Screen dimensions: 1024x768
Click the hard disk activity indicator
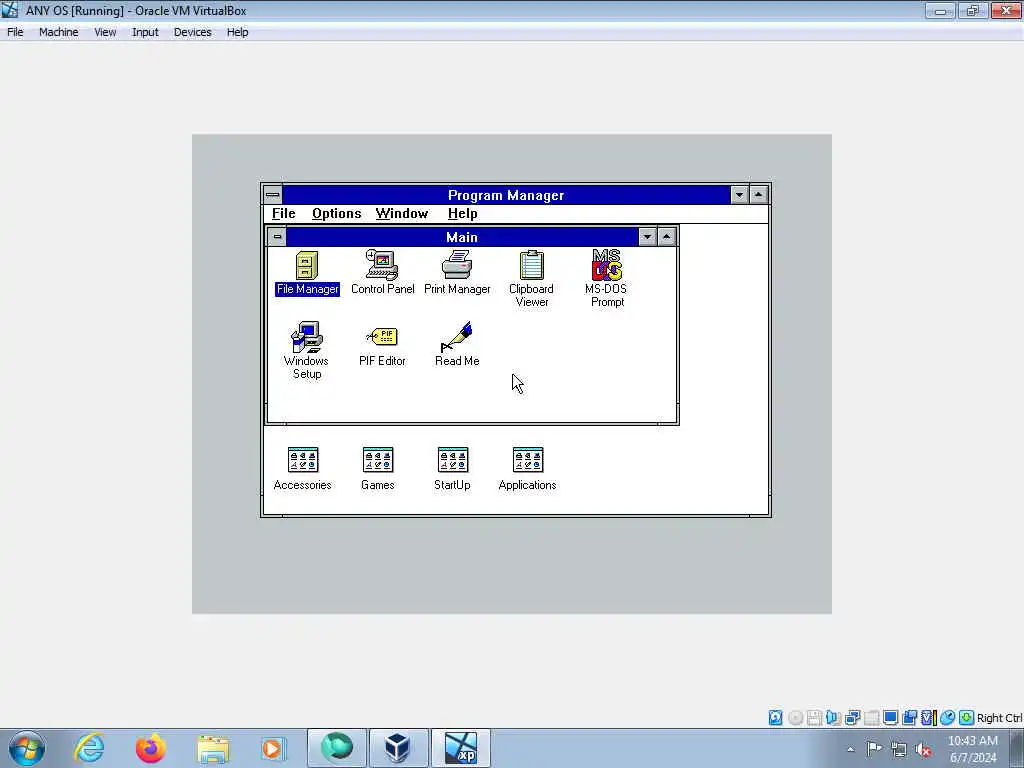(775, 718)
